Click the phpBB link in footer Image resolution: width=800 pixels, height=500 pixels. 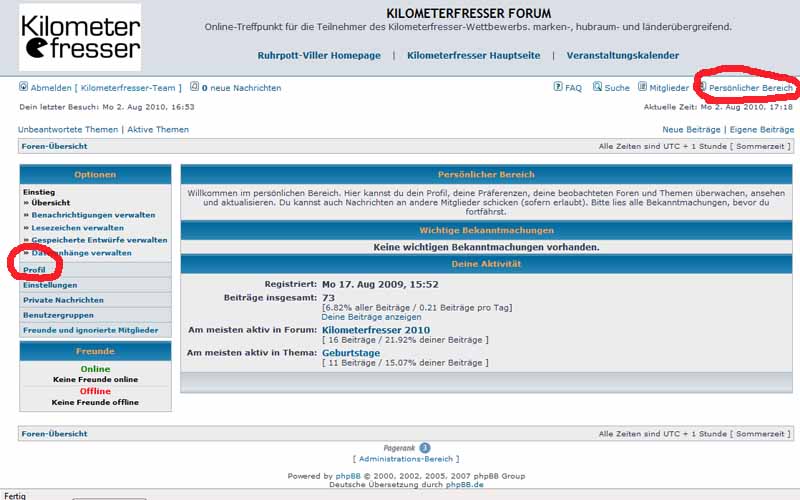[x=348, y=476]
